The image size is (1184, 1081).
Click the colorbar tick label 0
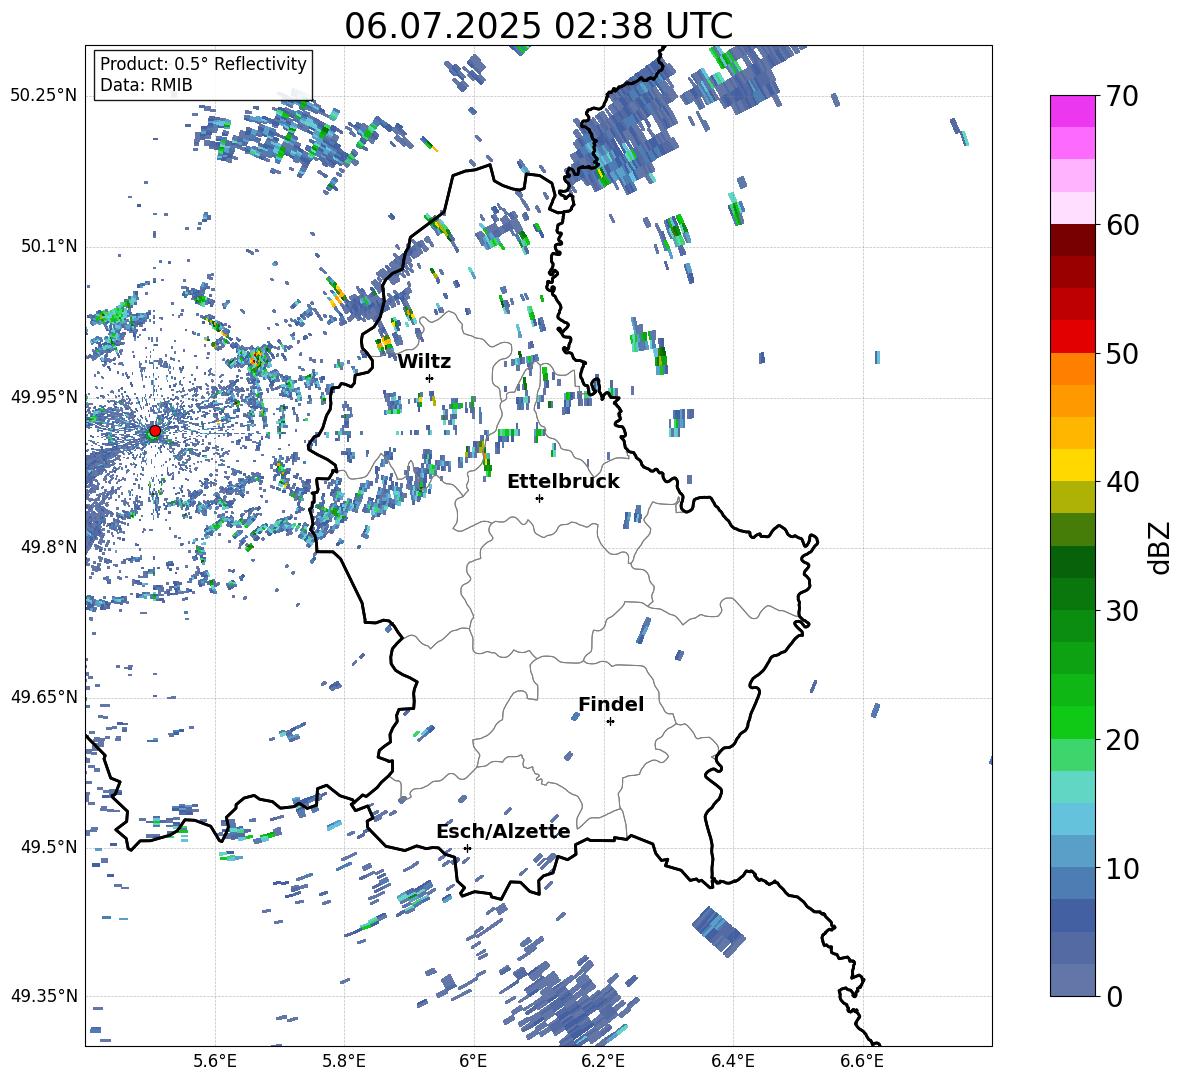tap(1115, 996)
